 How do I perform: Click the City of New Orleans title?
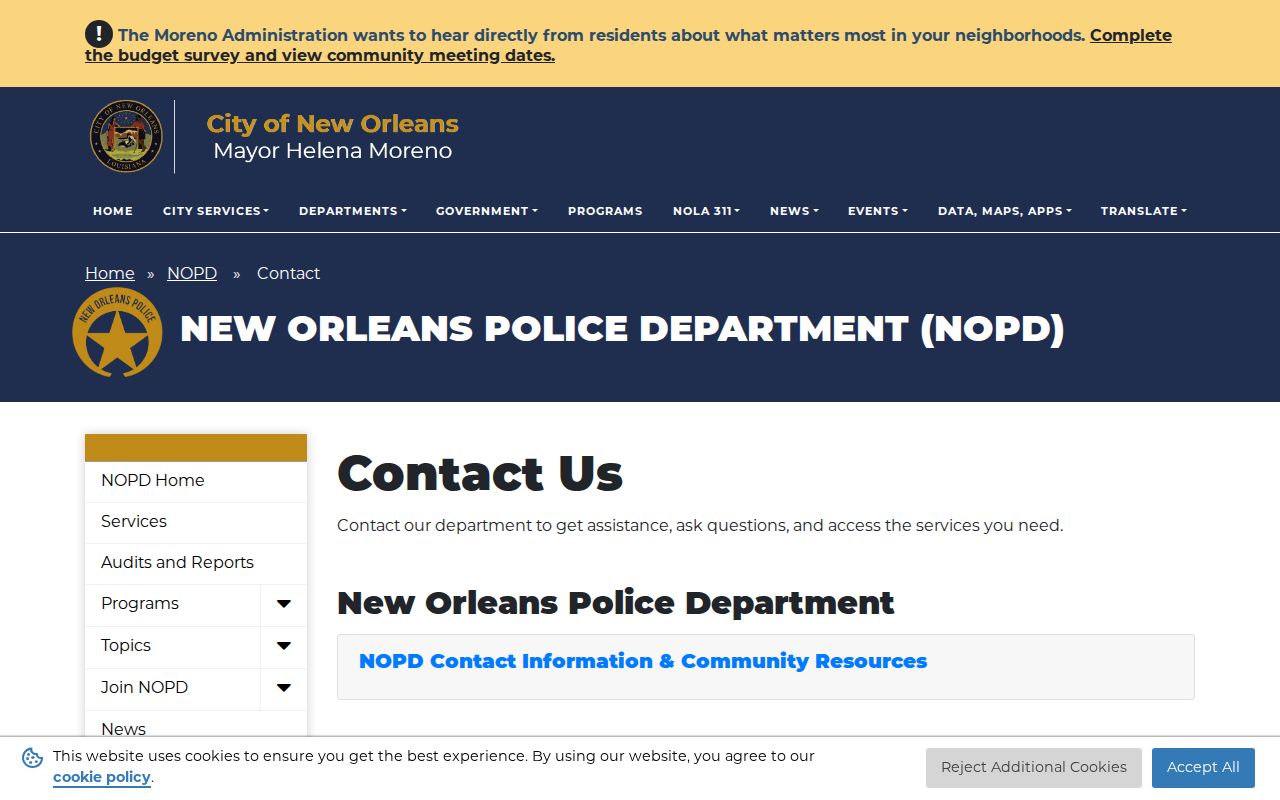(332, 124)
